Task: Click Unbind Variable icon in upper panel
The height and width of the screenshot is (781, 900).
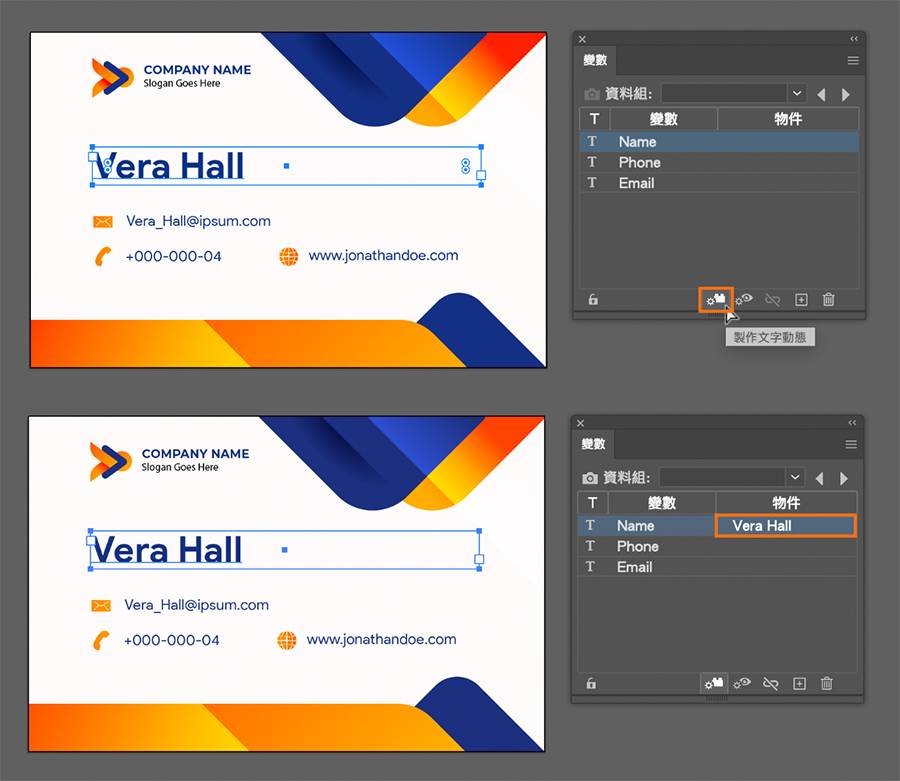Action: point(773,300)
